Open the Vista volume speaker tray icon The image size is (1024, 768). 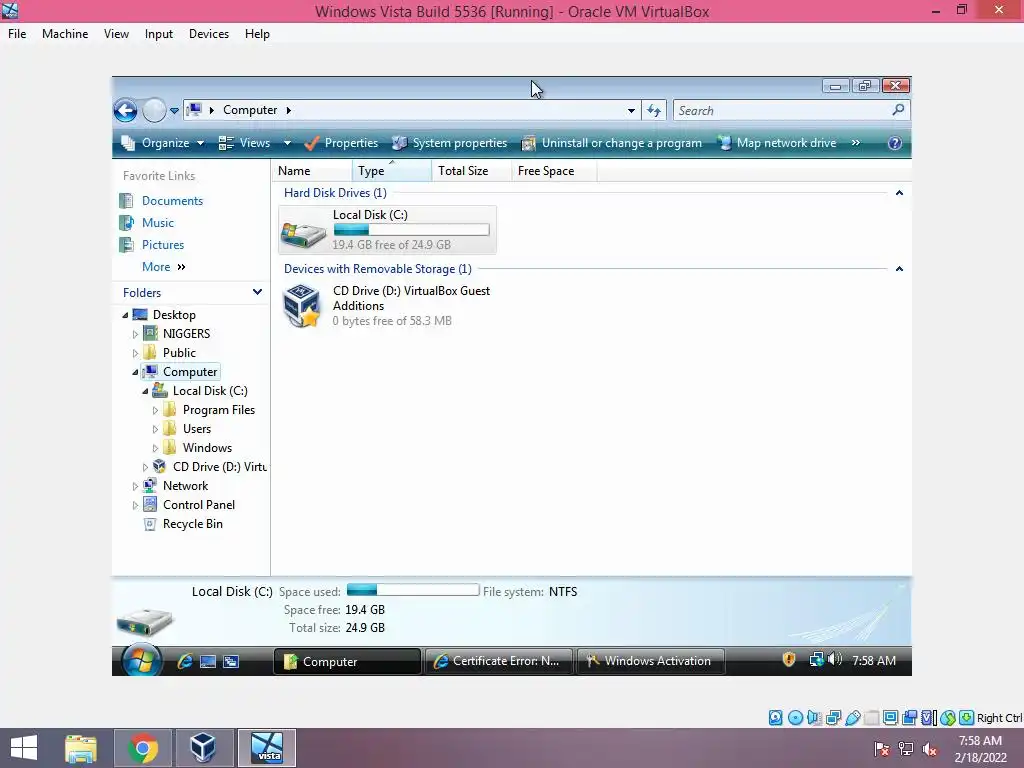[x=835, y=660]
